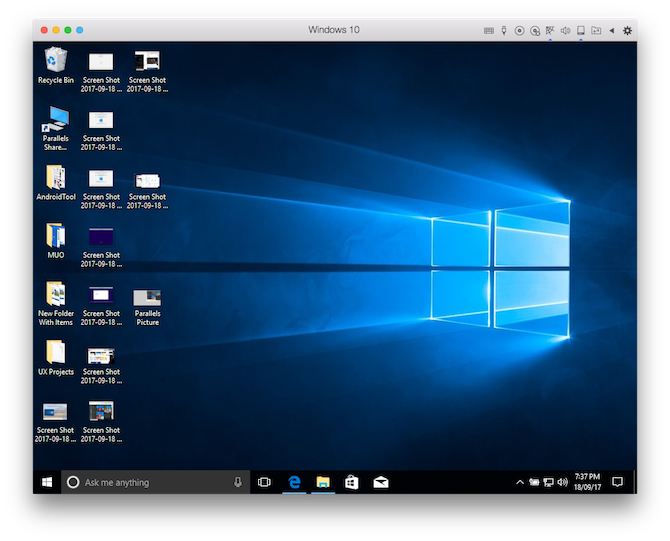This screenshot has height=541, width=670.
Task: Open Microsoft Edge from taskbar
Action: click(x=294, y=482)
